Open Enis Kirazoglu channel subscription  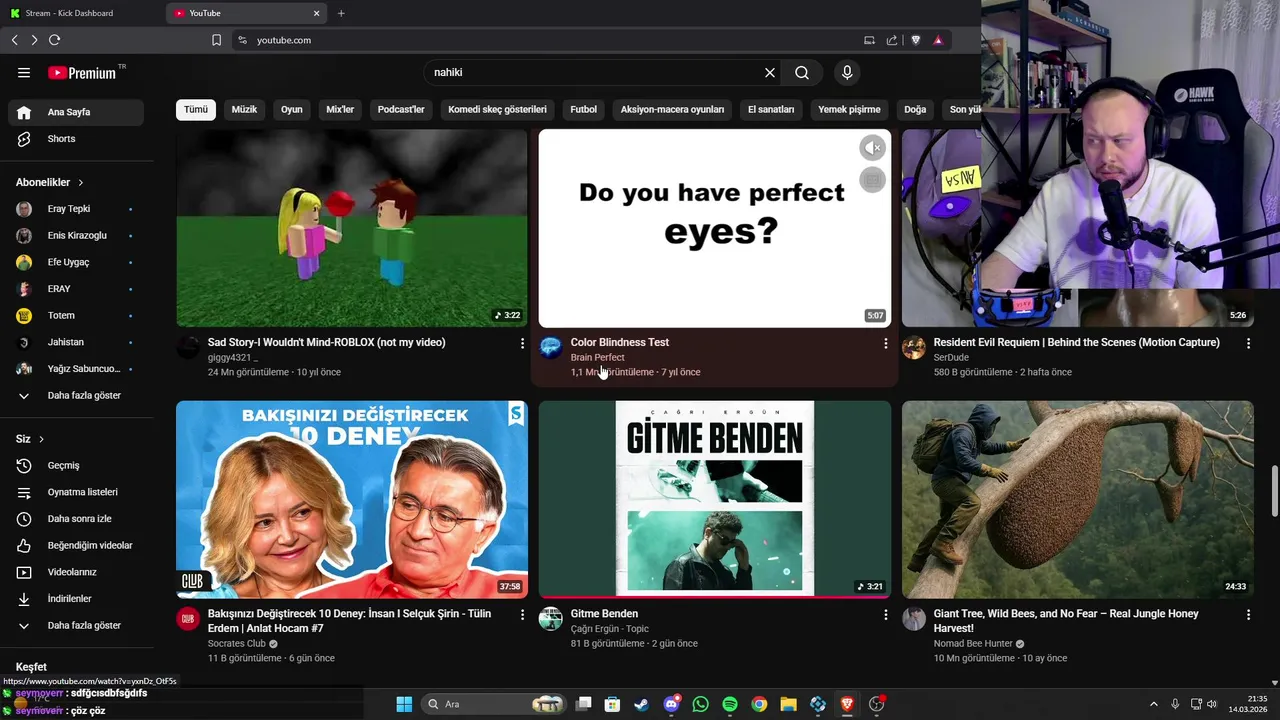pos(76,236)
